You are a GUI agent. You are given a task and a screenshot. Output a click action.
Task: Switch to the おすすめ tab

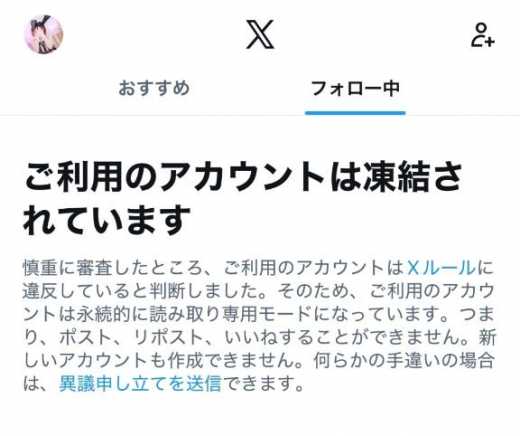(154, 88)
